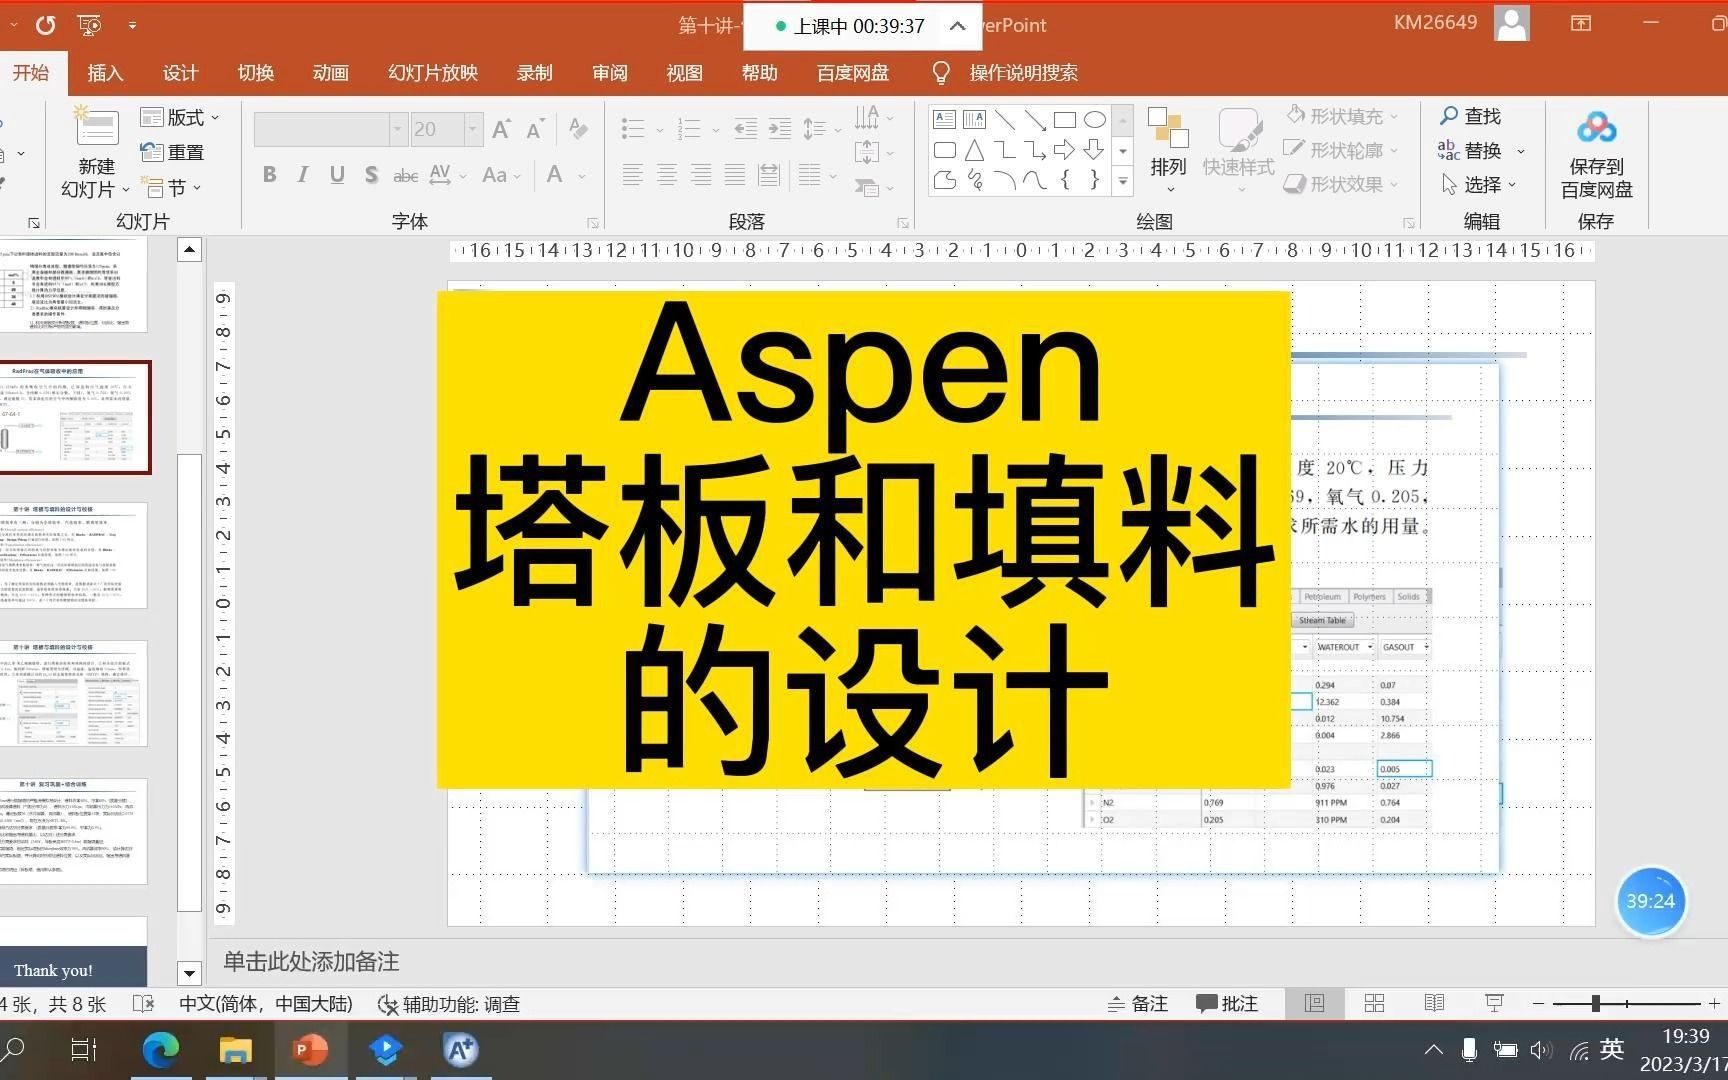Screen dimensions: 1728x1080
Task: Click the Arrange (排列) button
Action: point(1168,148)
